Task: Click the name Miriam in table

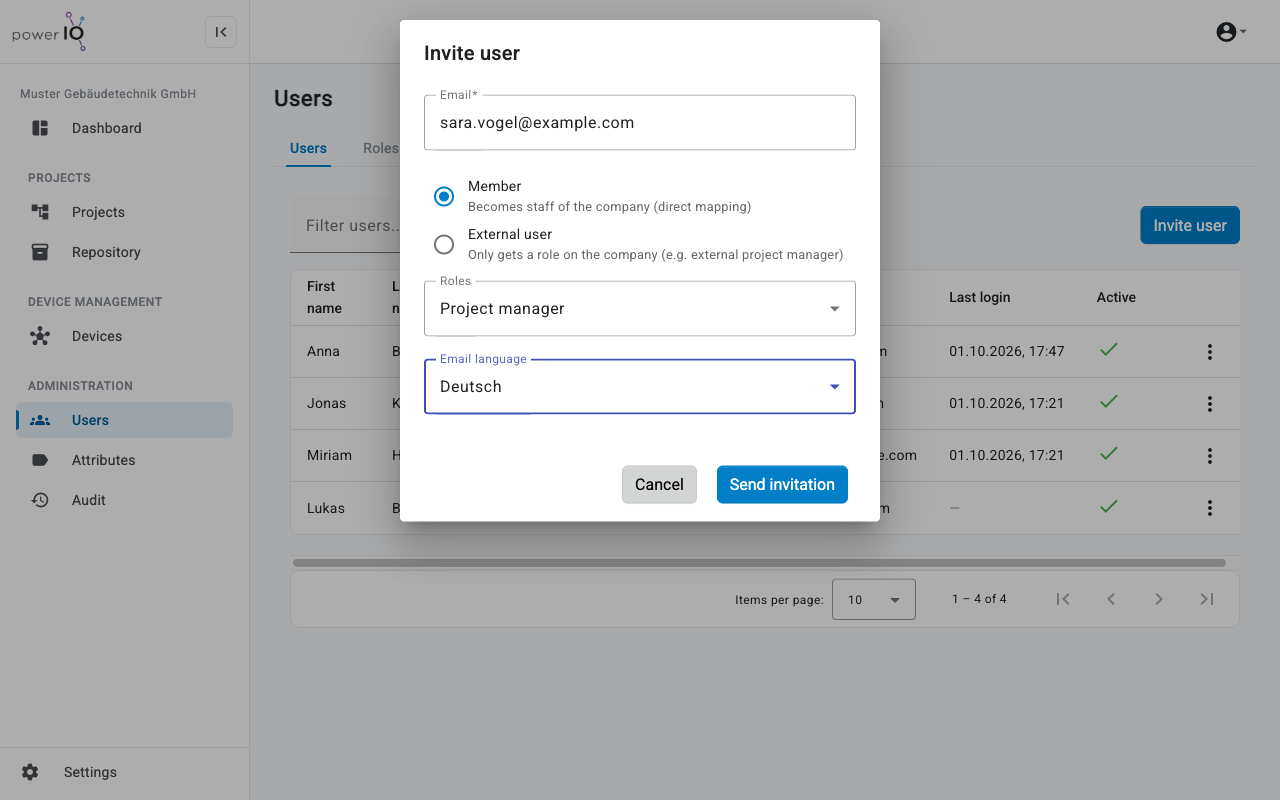Action: pyautogui.click(x=330, y=456)
